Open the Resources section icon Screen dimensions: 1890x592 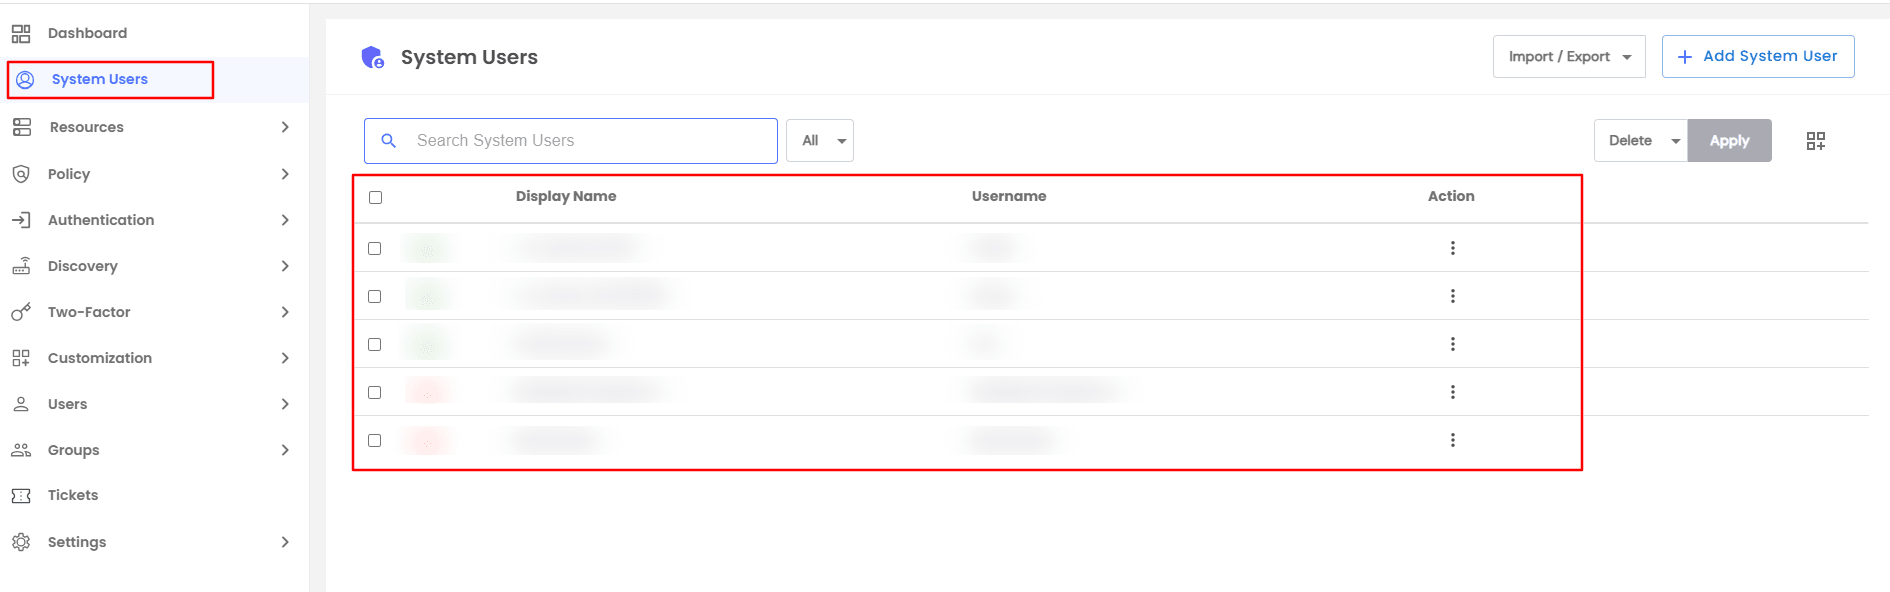(x=21, y=126)
